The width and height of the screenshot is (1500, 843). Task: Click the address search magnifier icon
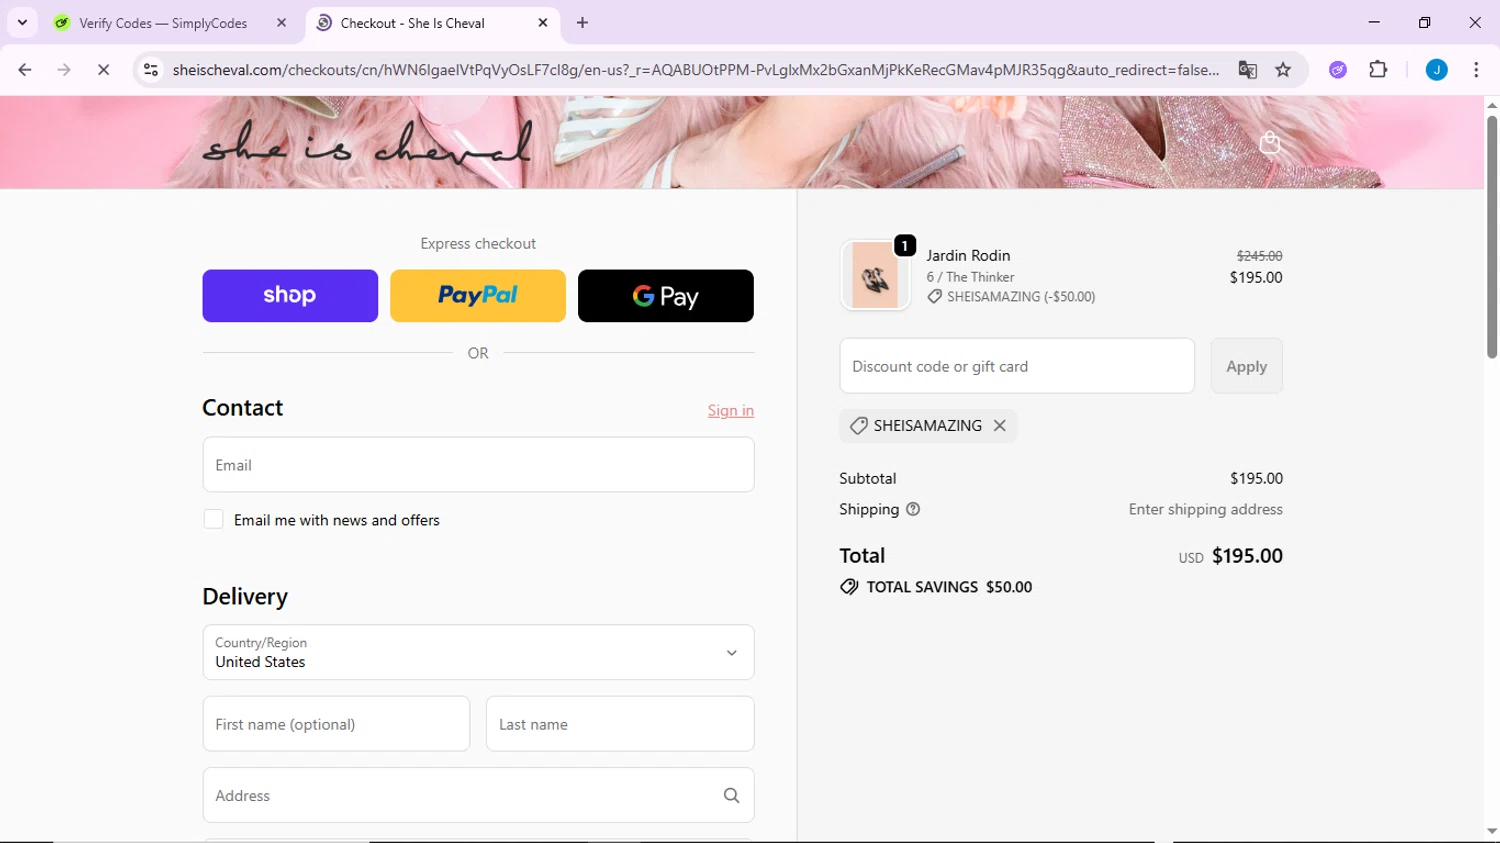click(x=731, y=796)
